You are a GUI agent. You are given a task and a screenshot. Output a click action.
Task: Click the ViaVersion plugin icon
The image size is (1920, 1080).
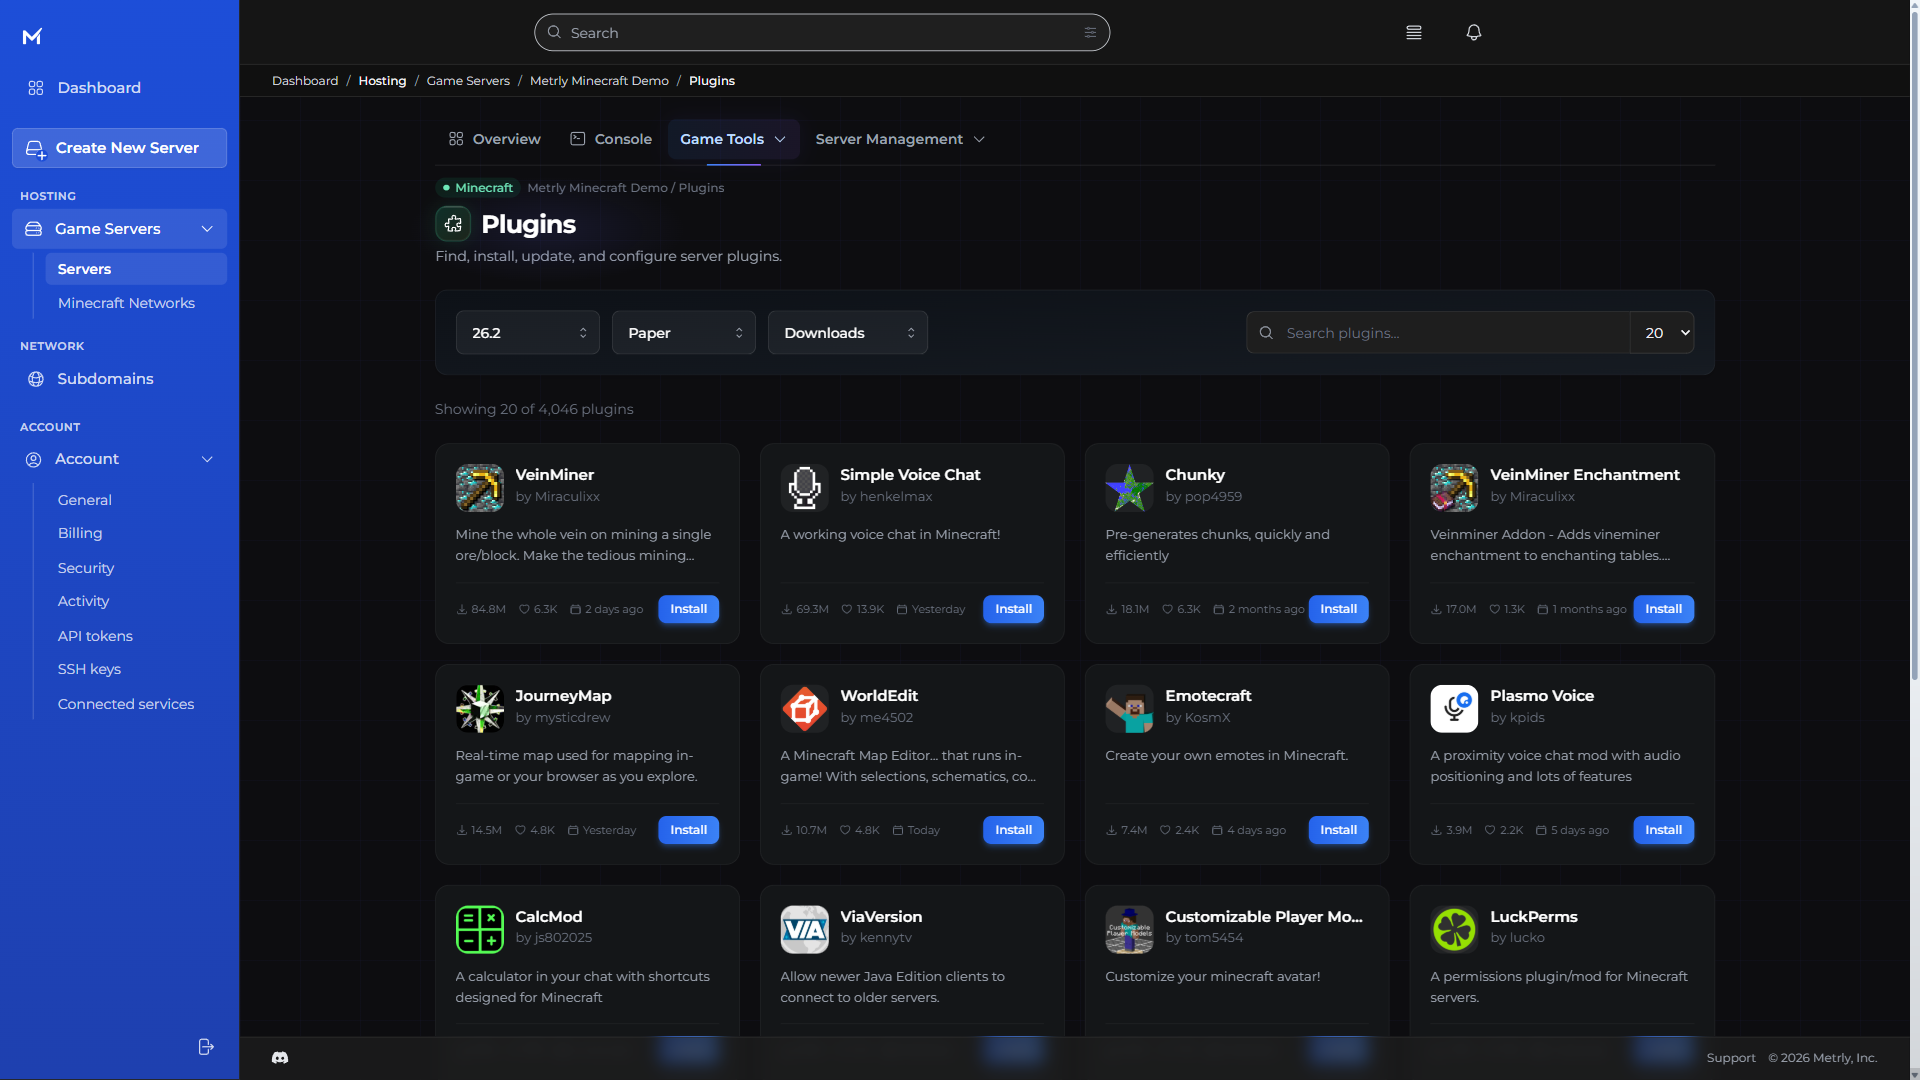(x=805, y=930)
